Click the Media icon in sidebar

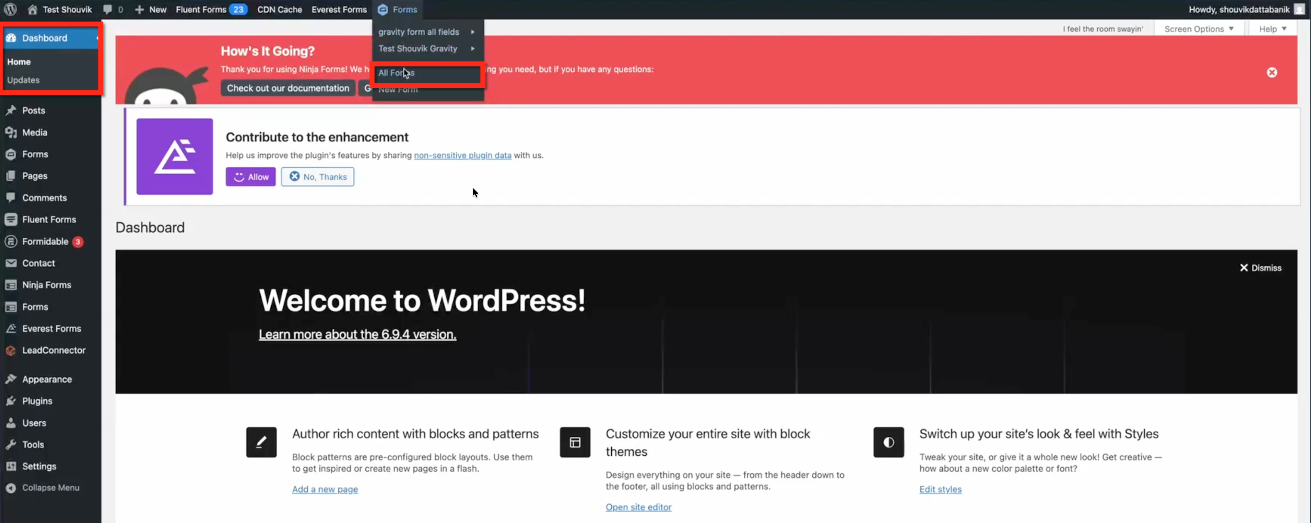(11, 132)
